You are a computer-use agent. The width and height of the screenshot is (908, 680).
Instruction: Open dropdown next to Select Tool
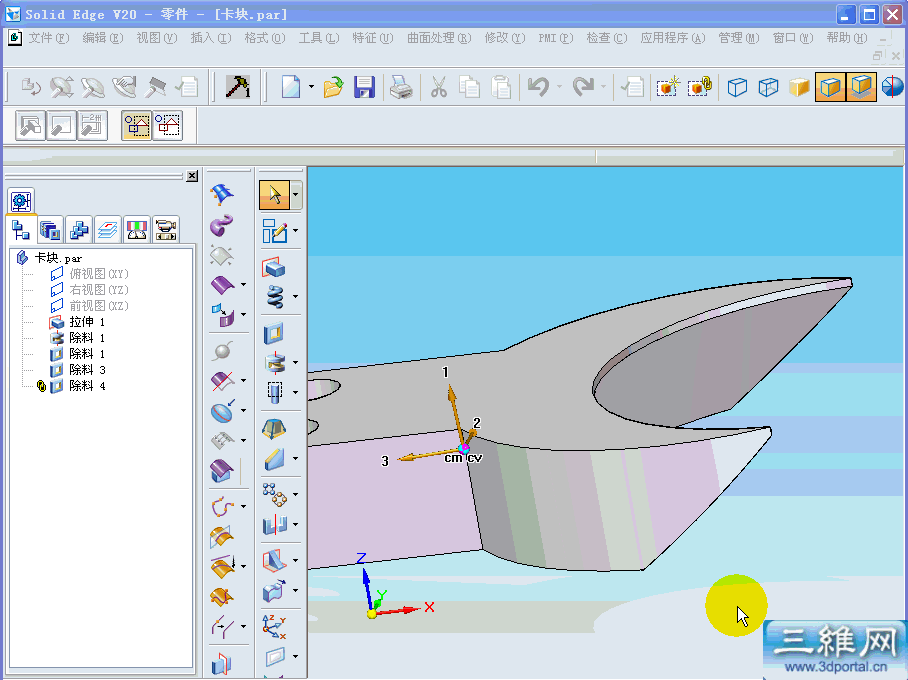(x=296, y=195)
